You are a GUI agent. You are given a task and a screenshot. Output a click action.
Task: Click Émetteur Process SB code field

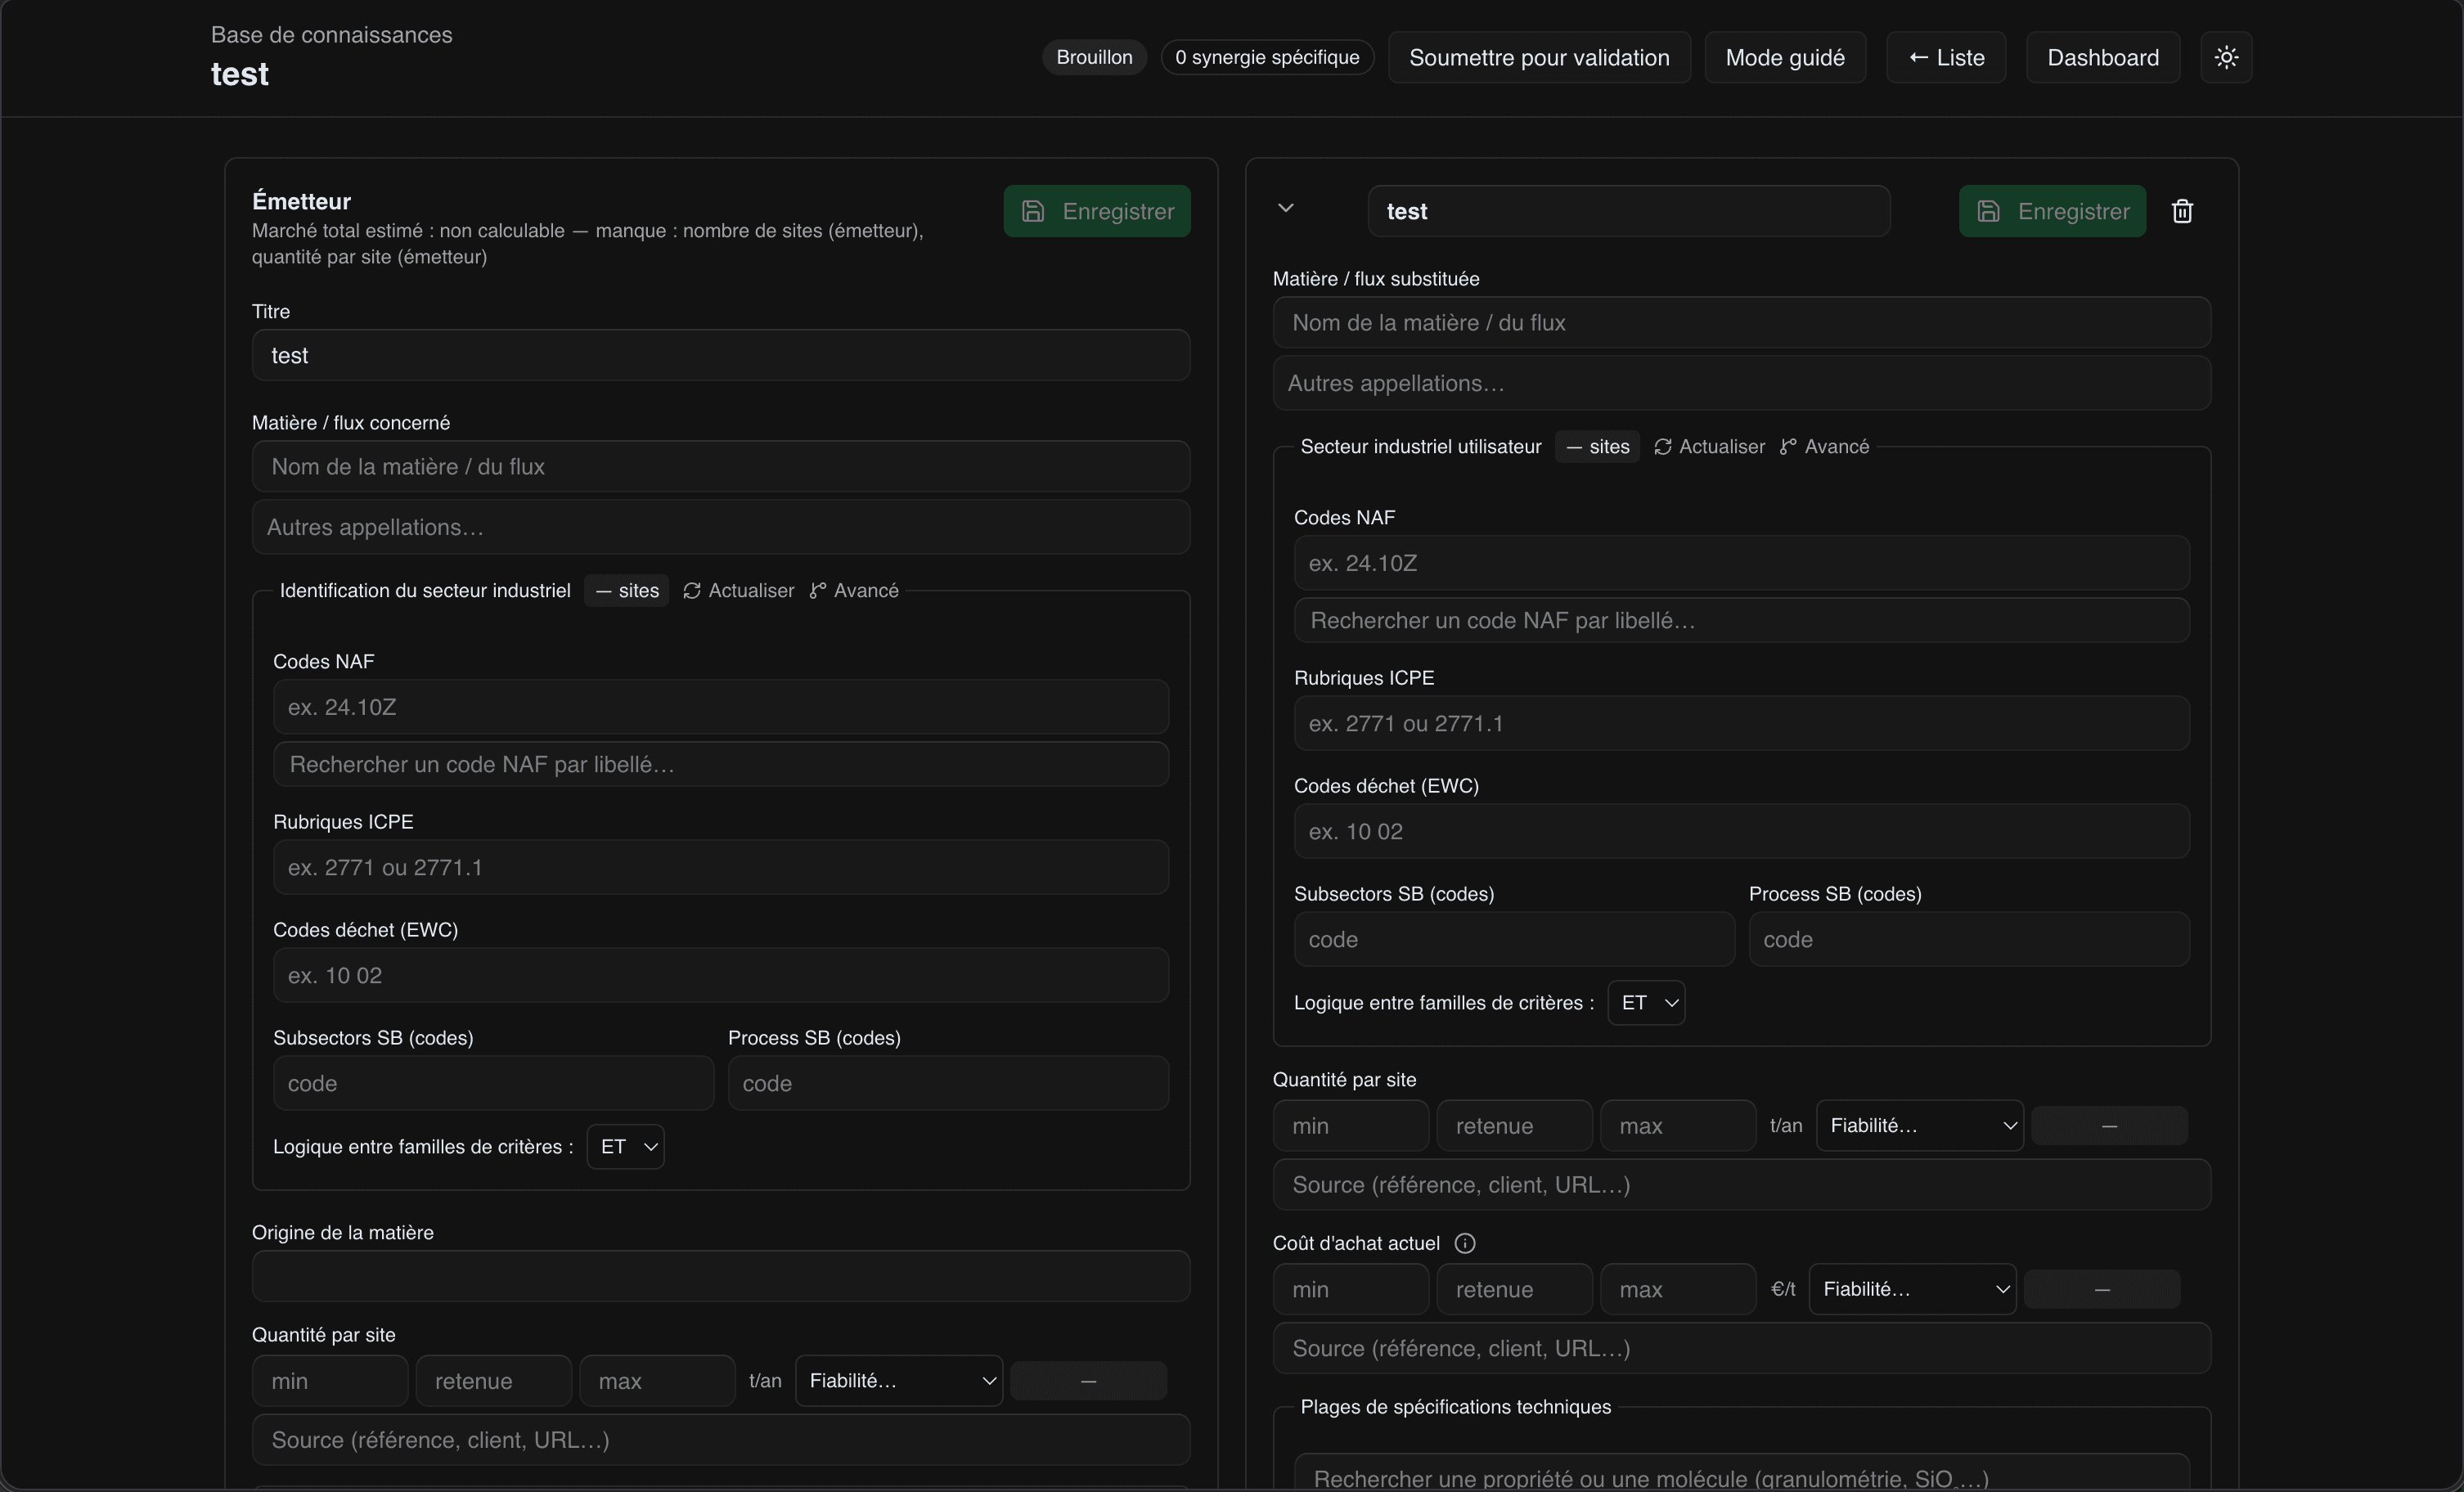pyautogui.click(x=948, y=1083)
